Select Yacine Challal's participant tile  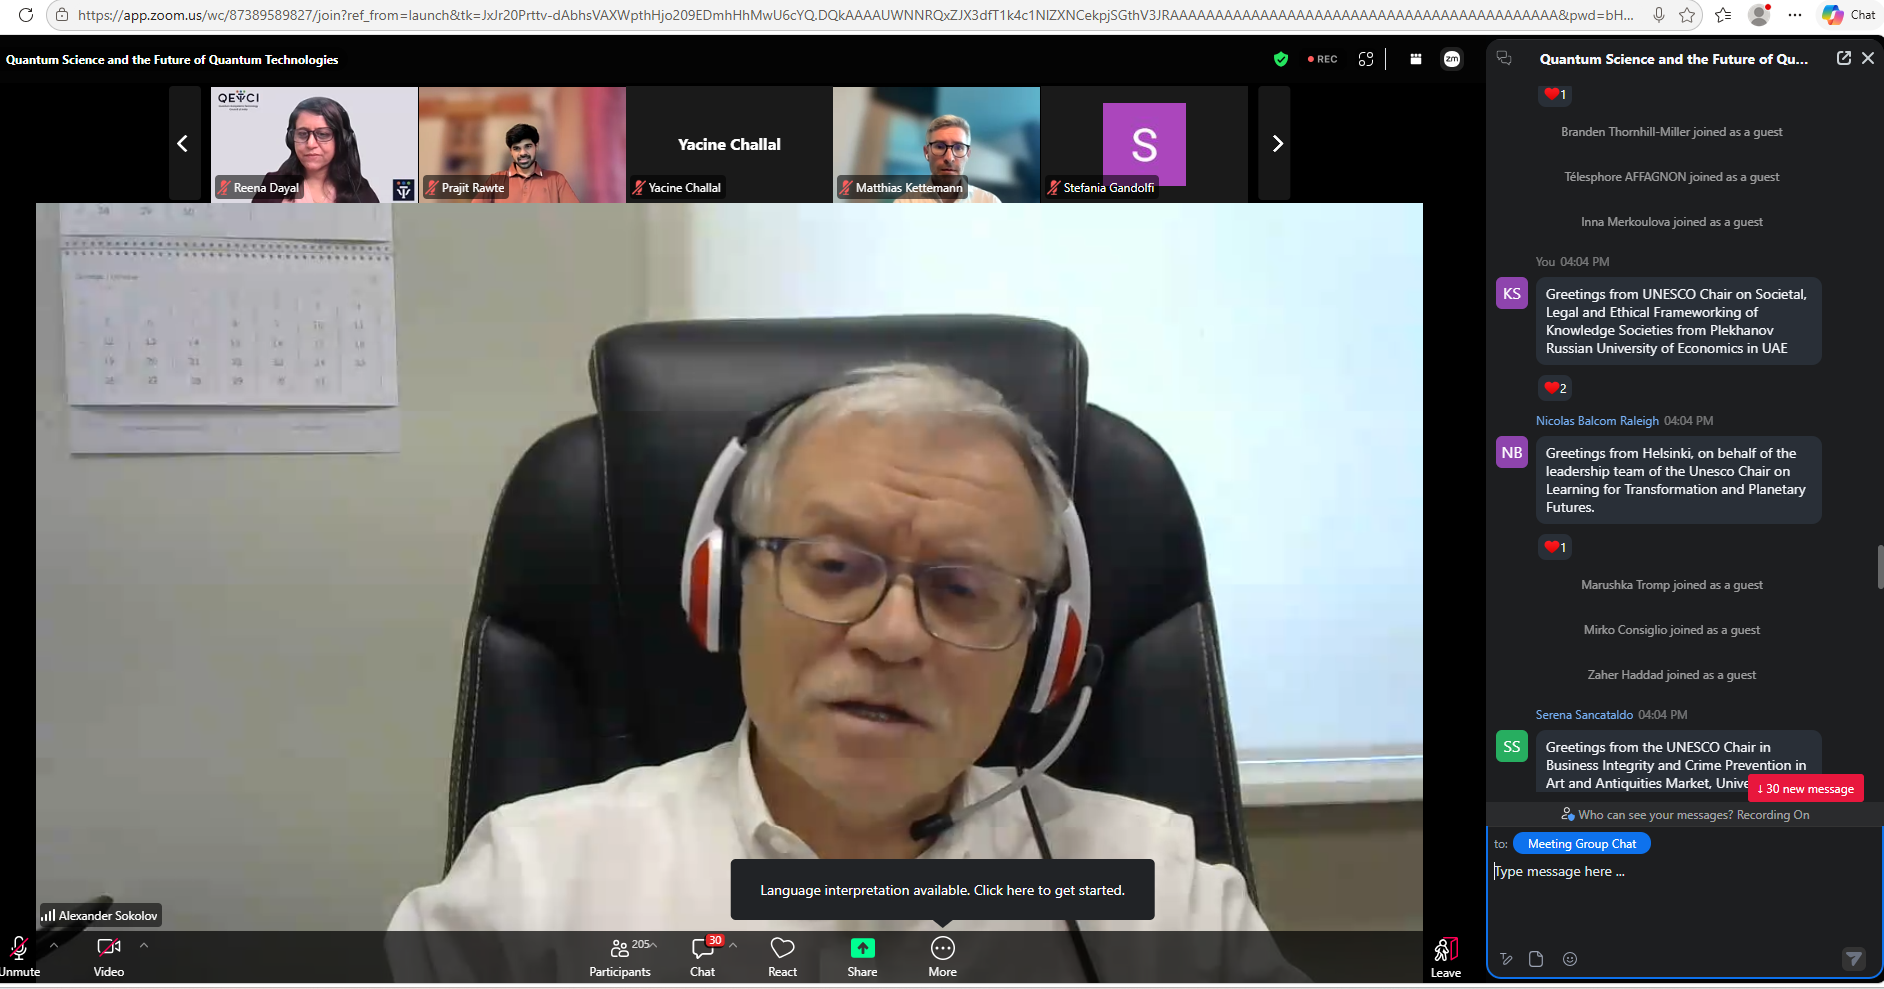click(729, 145)
